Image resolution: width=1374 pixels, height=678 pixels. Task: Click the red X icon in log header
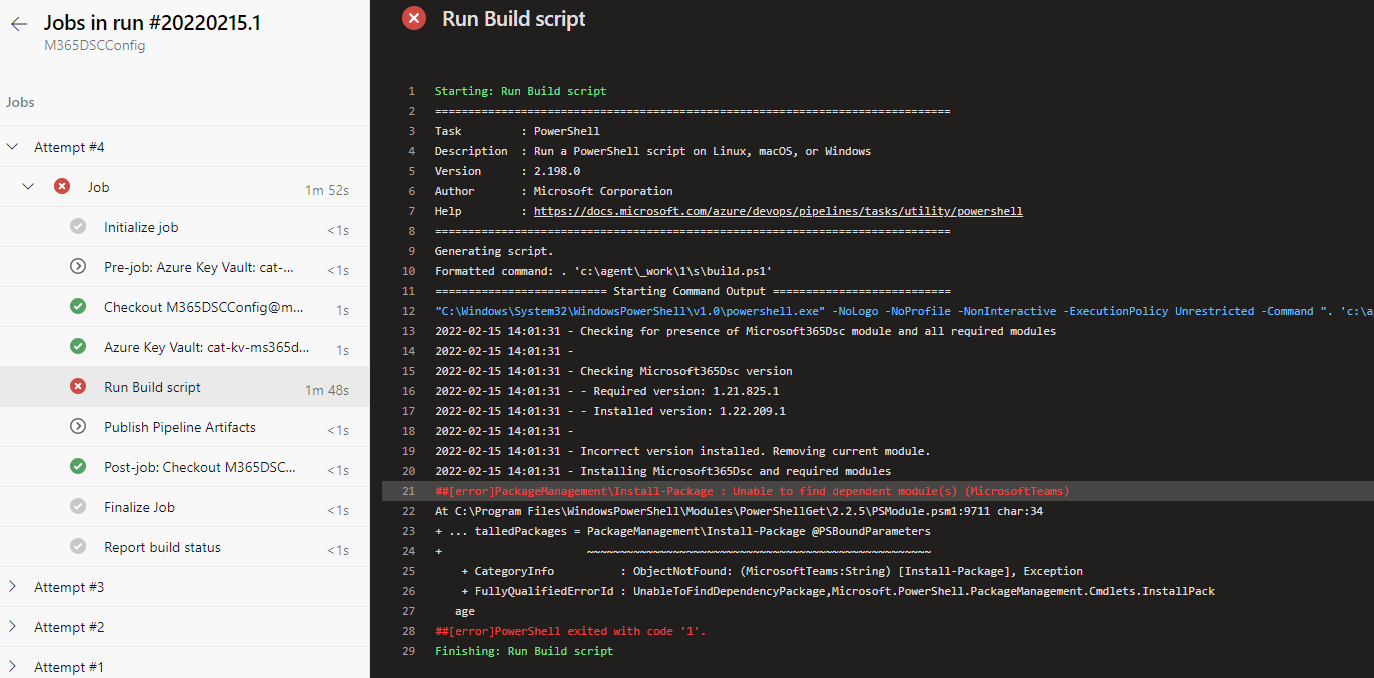click(x=413, y=18)
